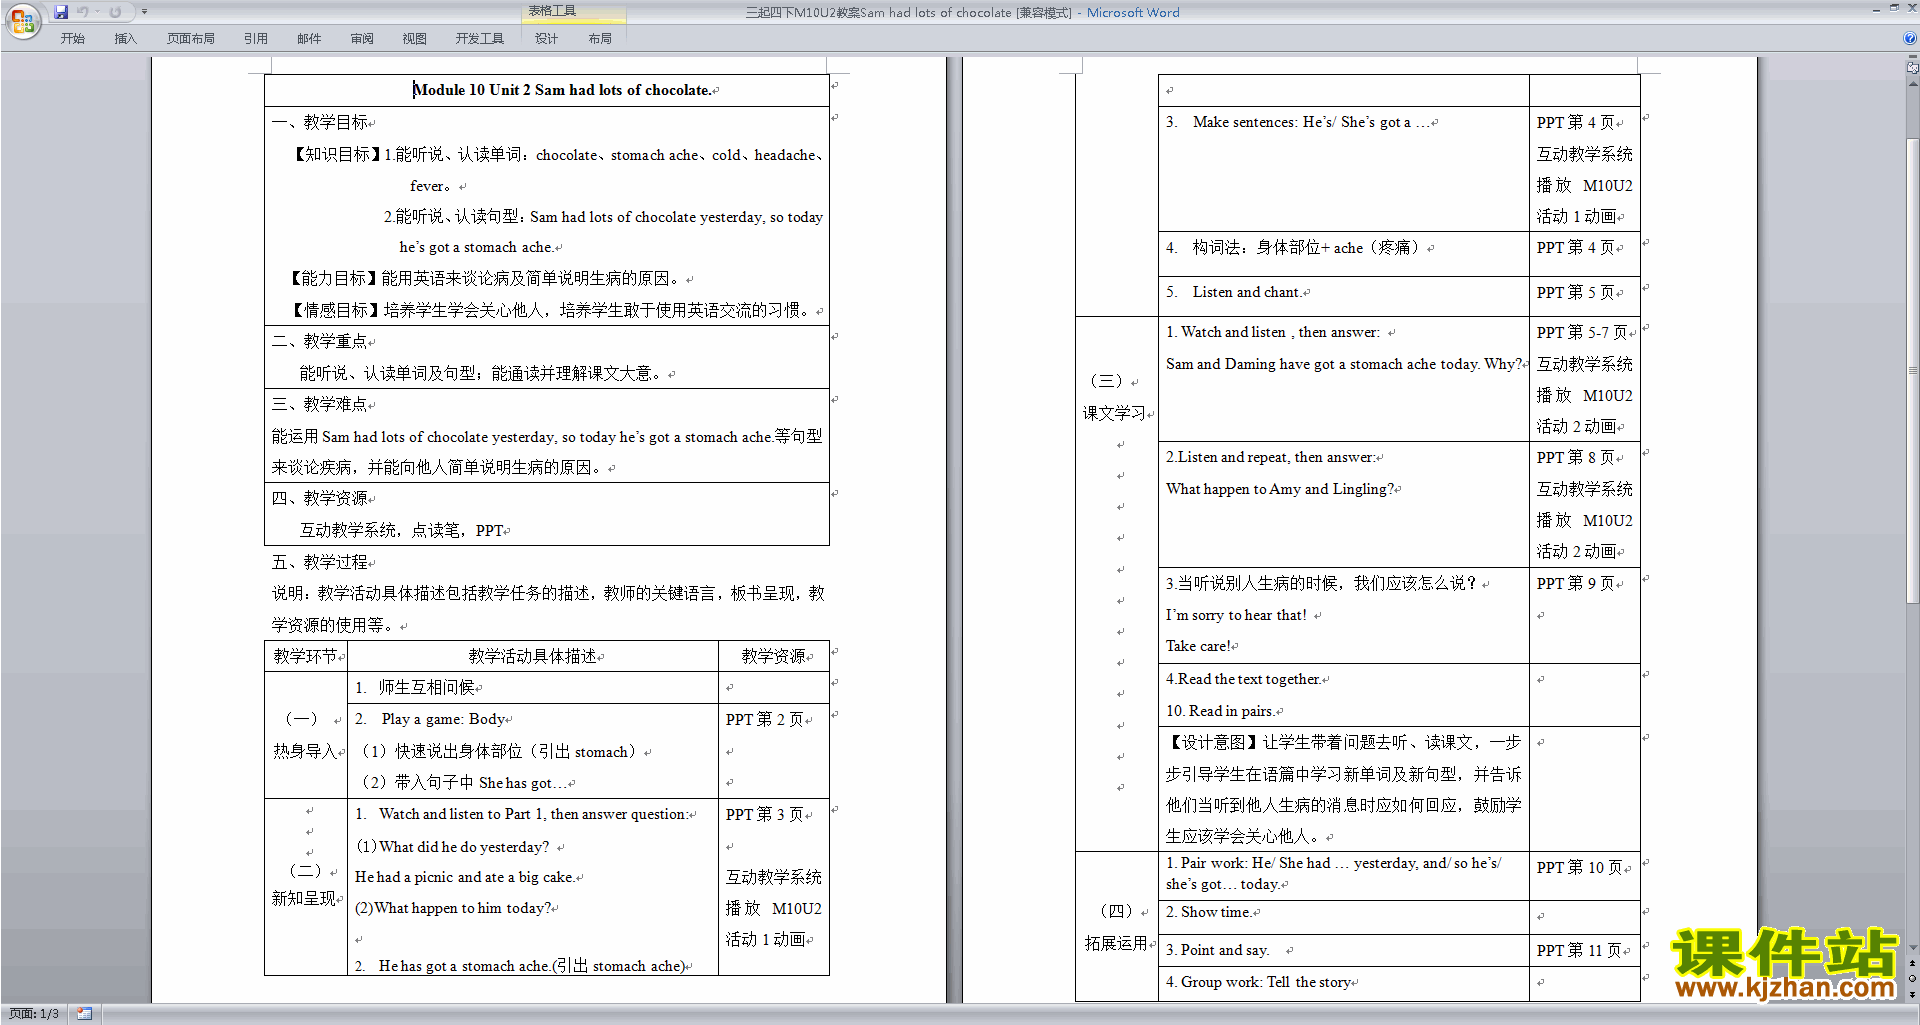
Task: Click the macro recording icon in status bar
Action: pyautogui.click(x=84, y=1014)
